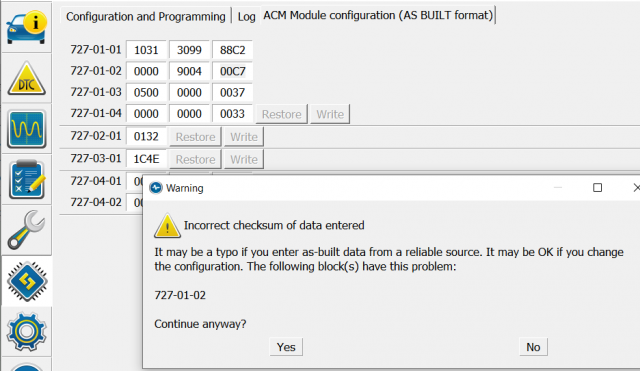Open the DTC trouble codes icon
640x371 pixels.
(27, 78)
